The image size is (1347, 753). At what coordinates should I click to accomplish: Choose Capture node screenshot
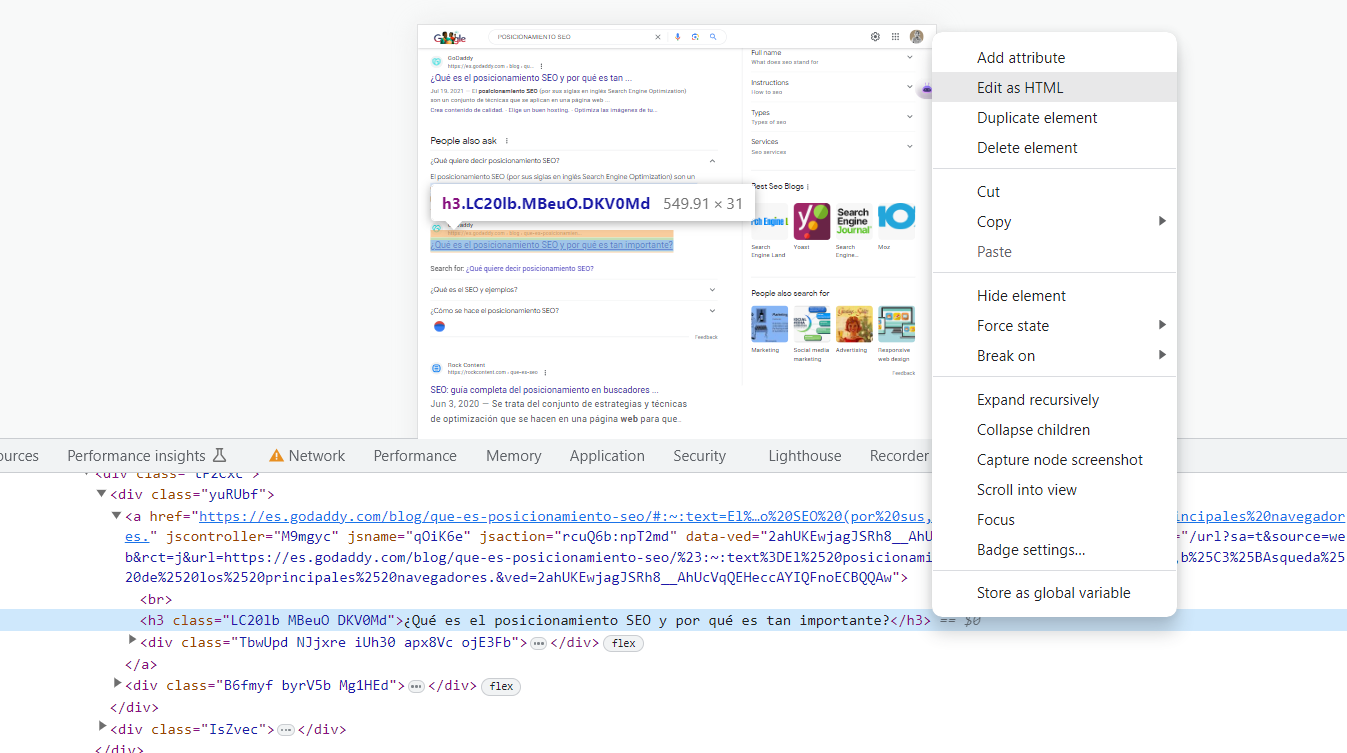[1054, 460]
